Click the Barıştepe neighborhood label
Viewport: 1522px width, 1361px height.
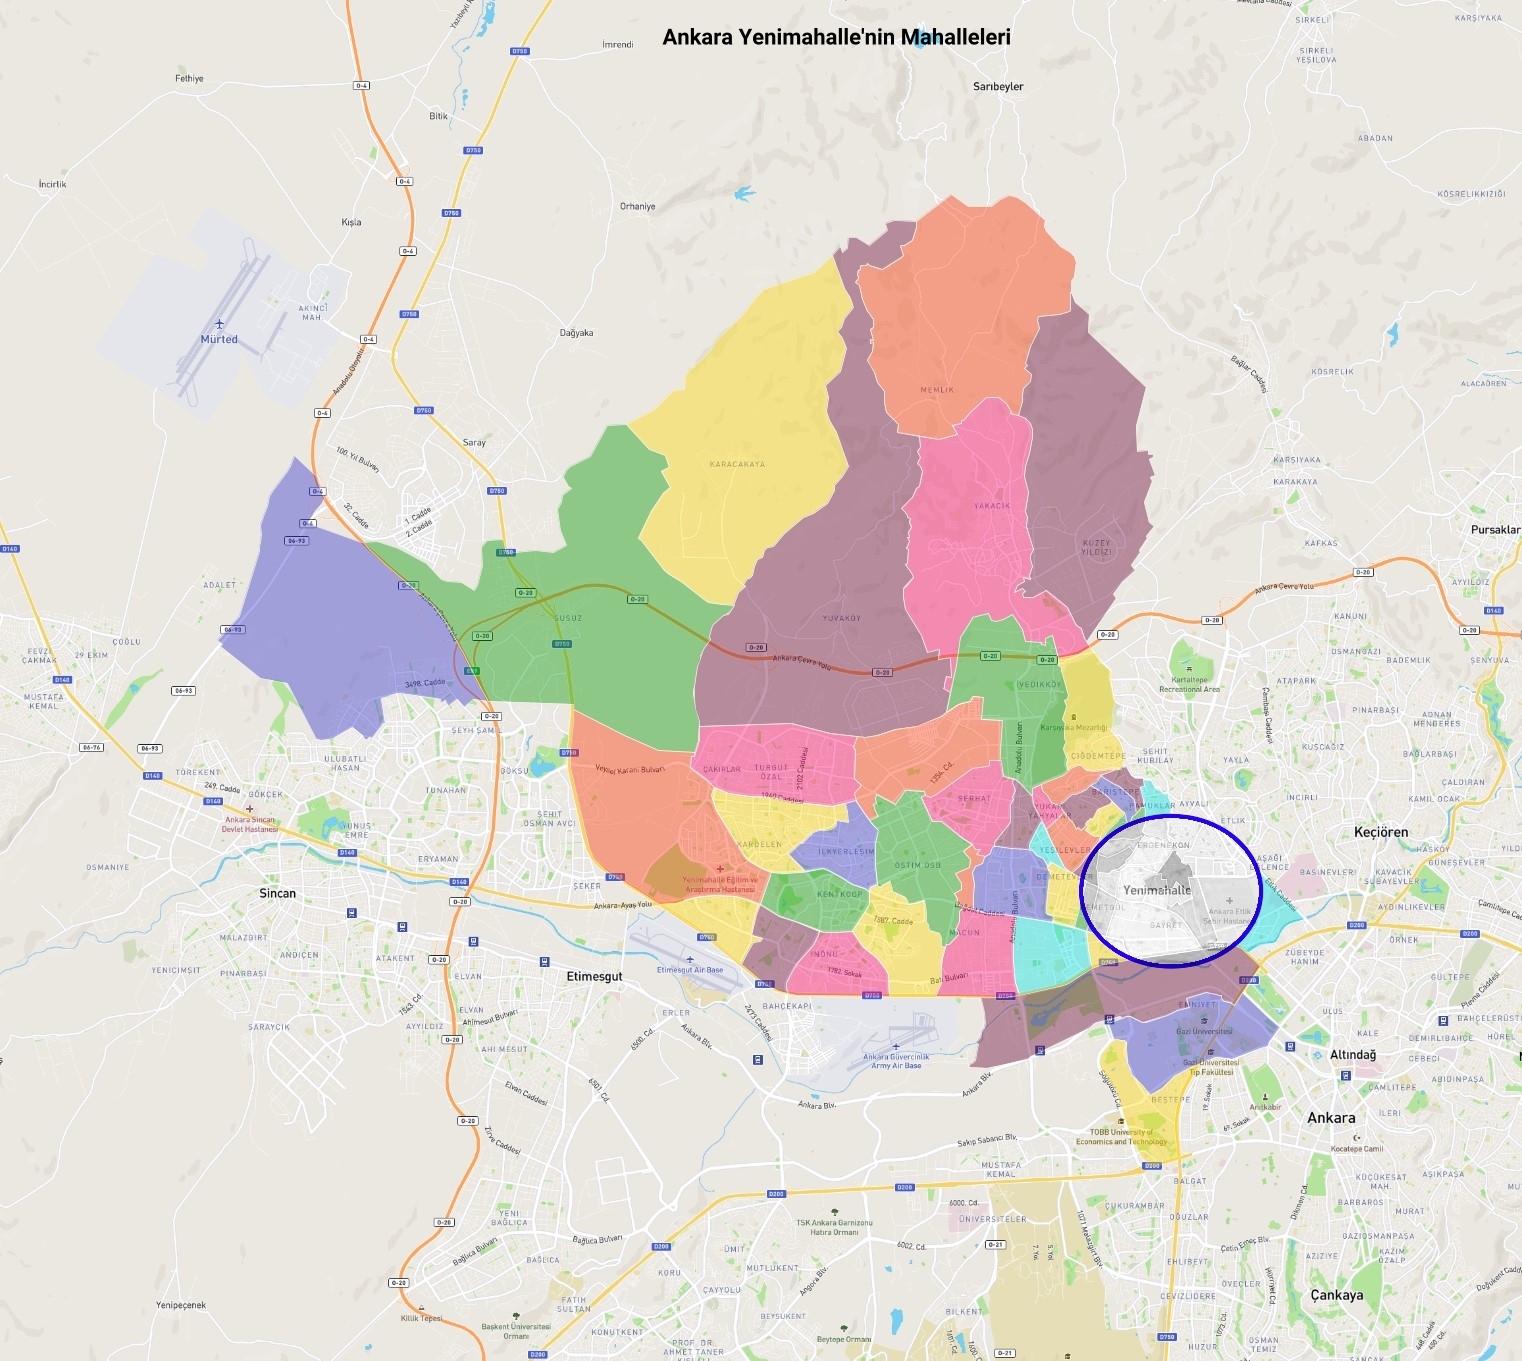coord(1115,792)
